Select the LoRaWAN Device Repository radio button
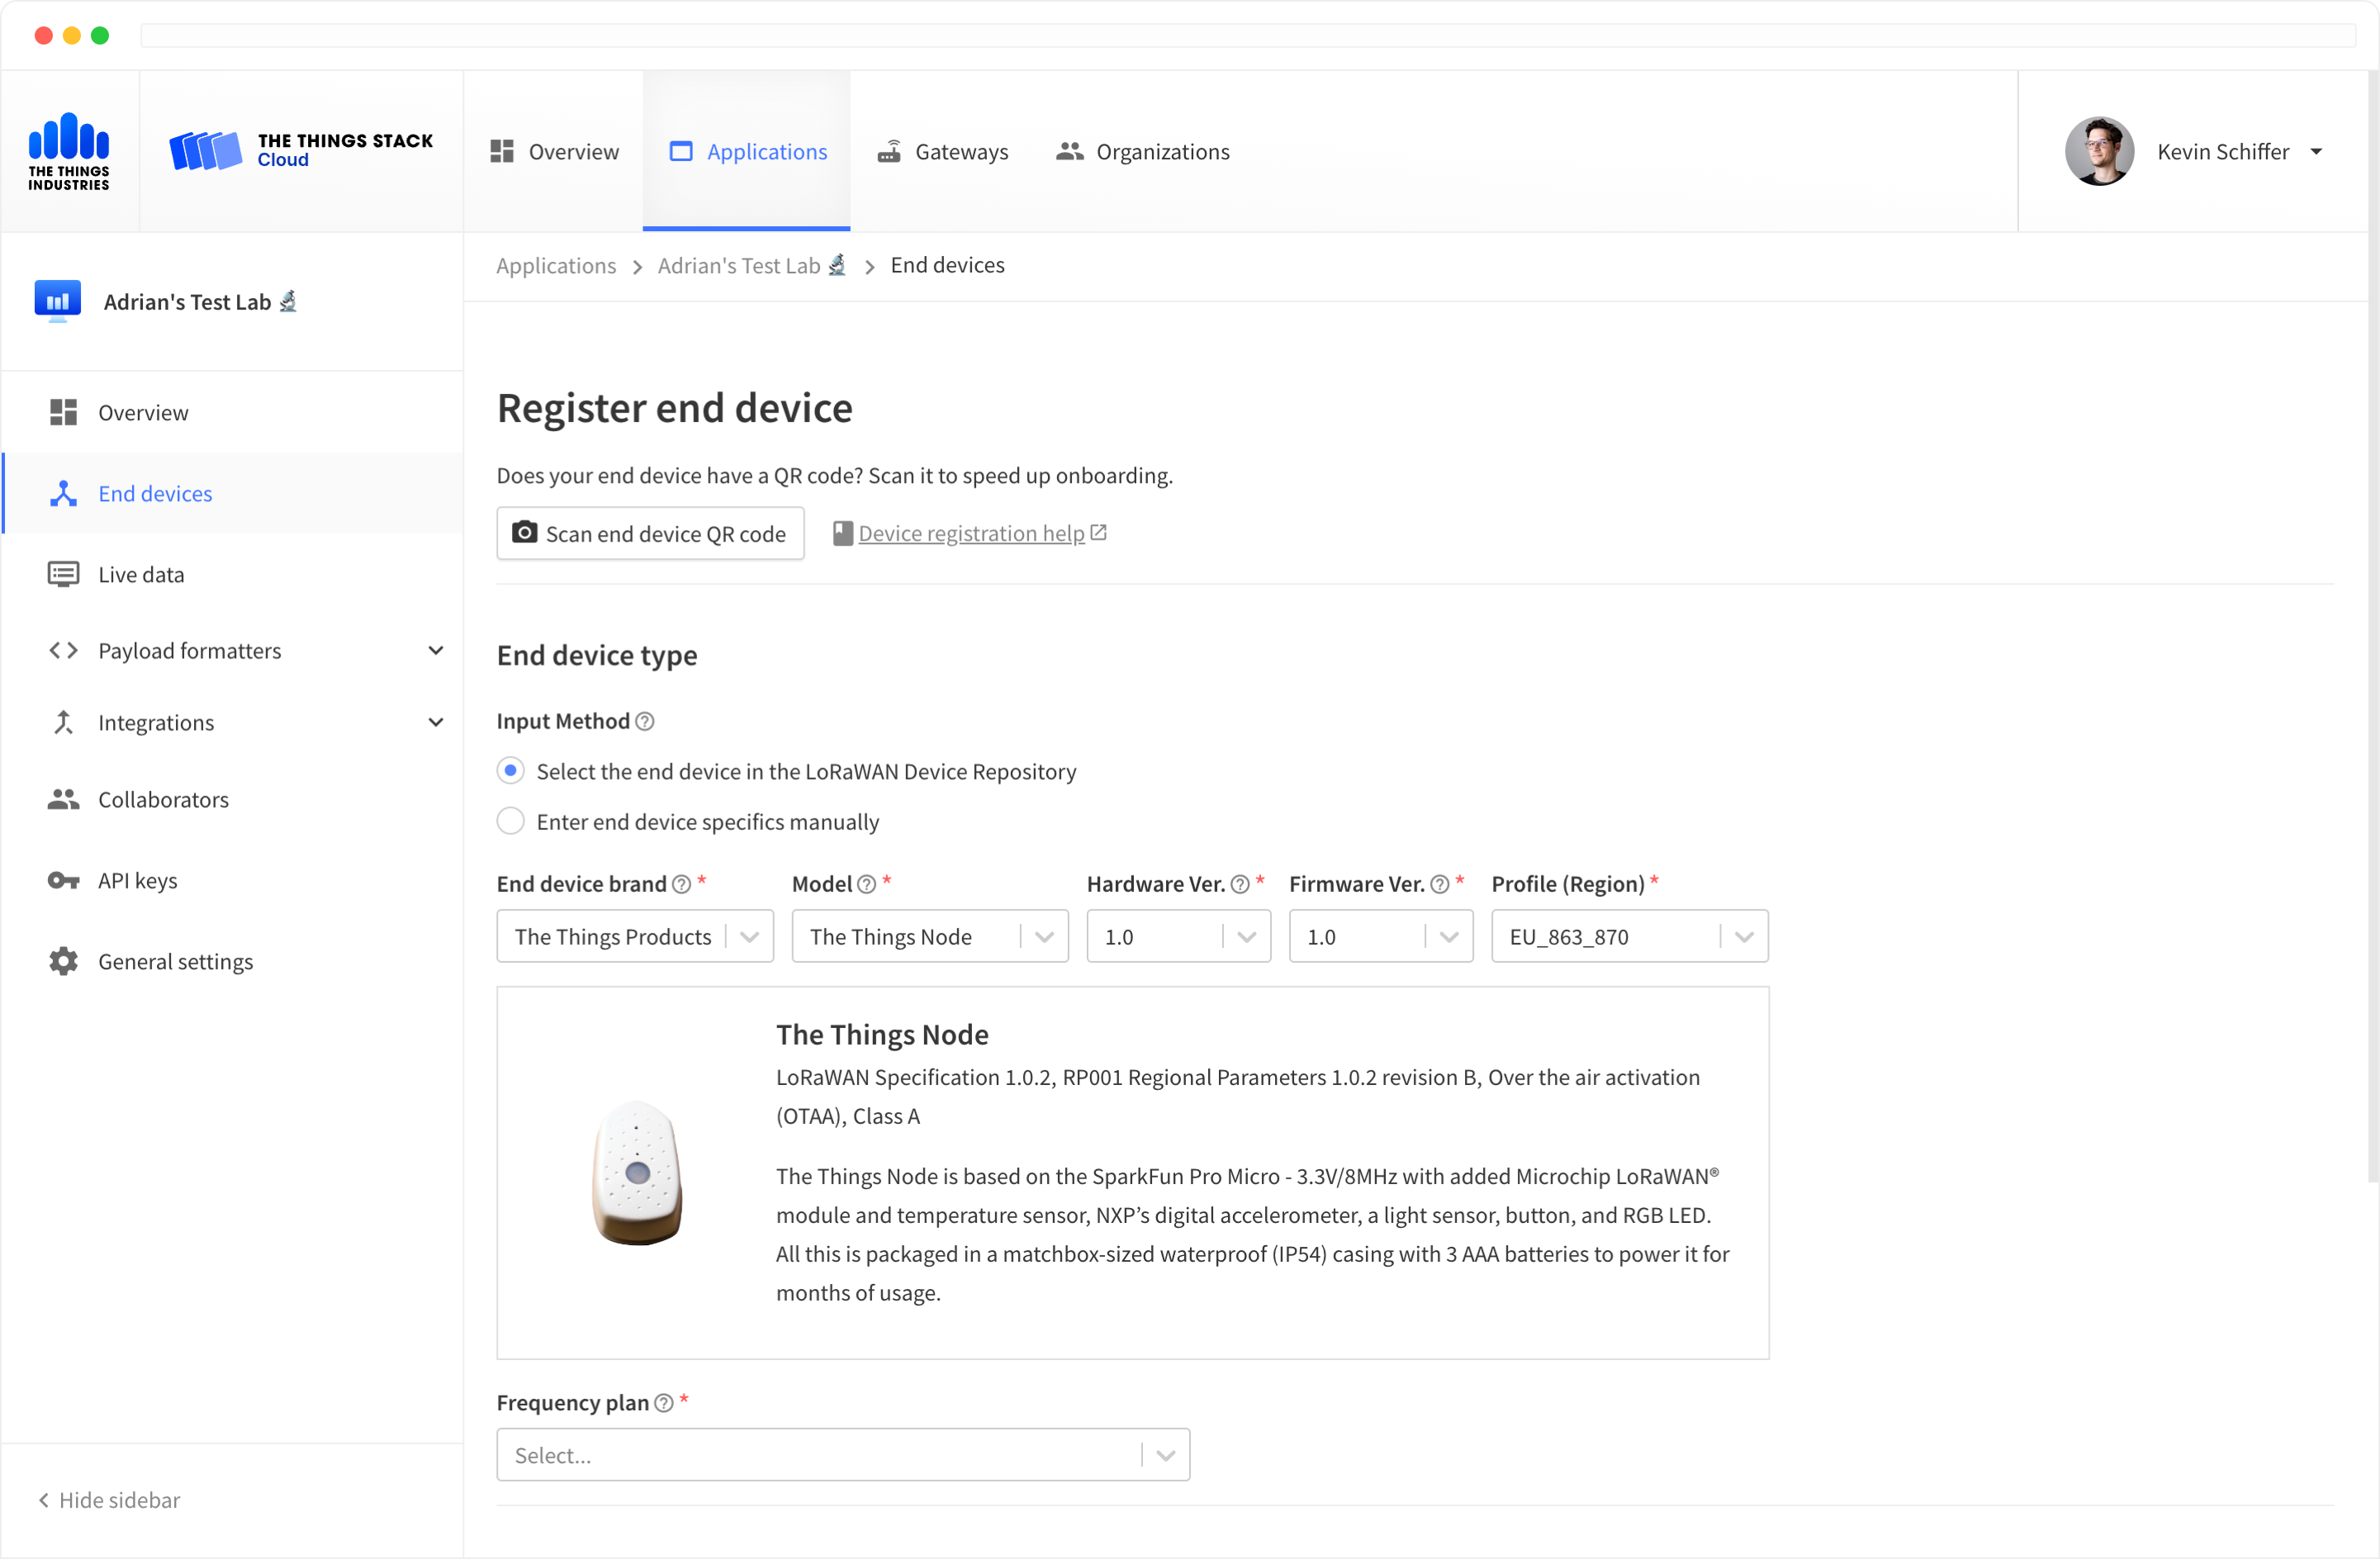The width and height of the screenshot is (2380, 1559). click(x=510, y=770)
